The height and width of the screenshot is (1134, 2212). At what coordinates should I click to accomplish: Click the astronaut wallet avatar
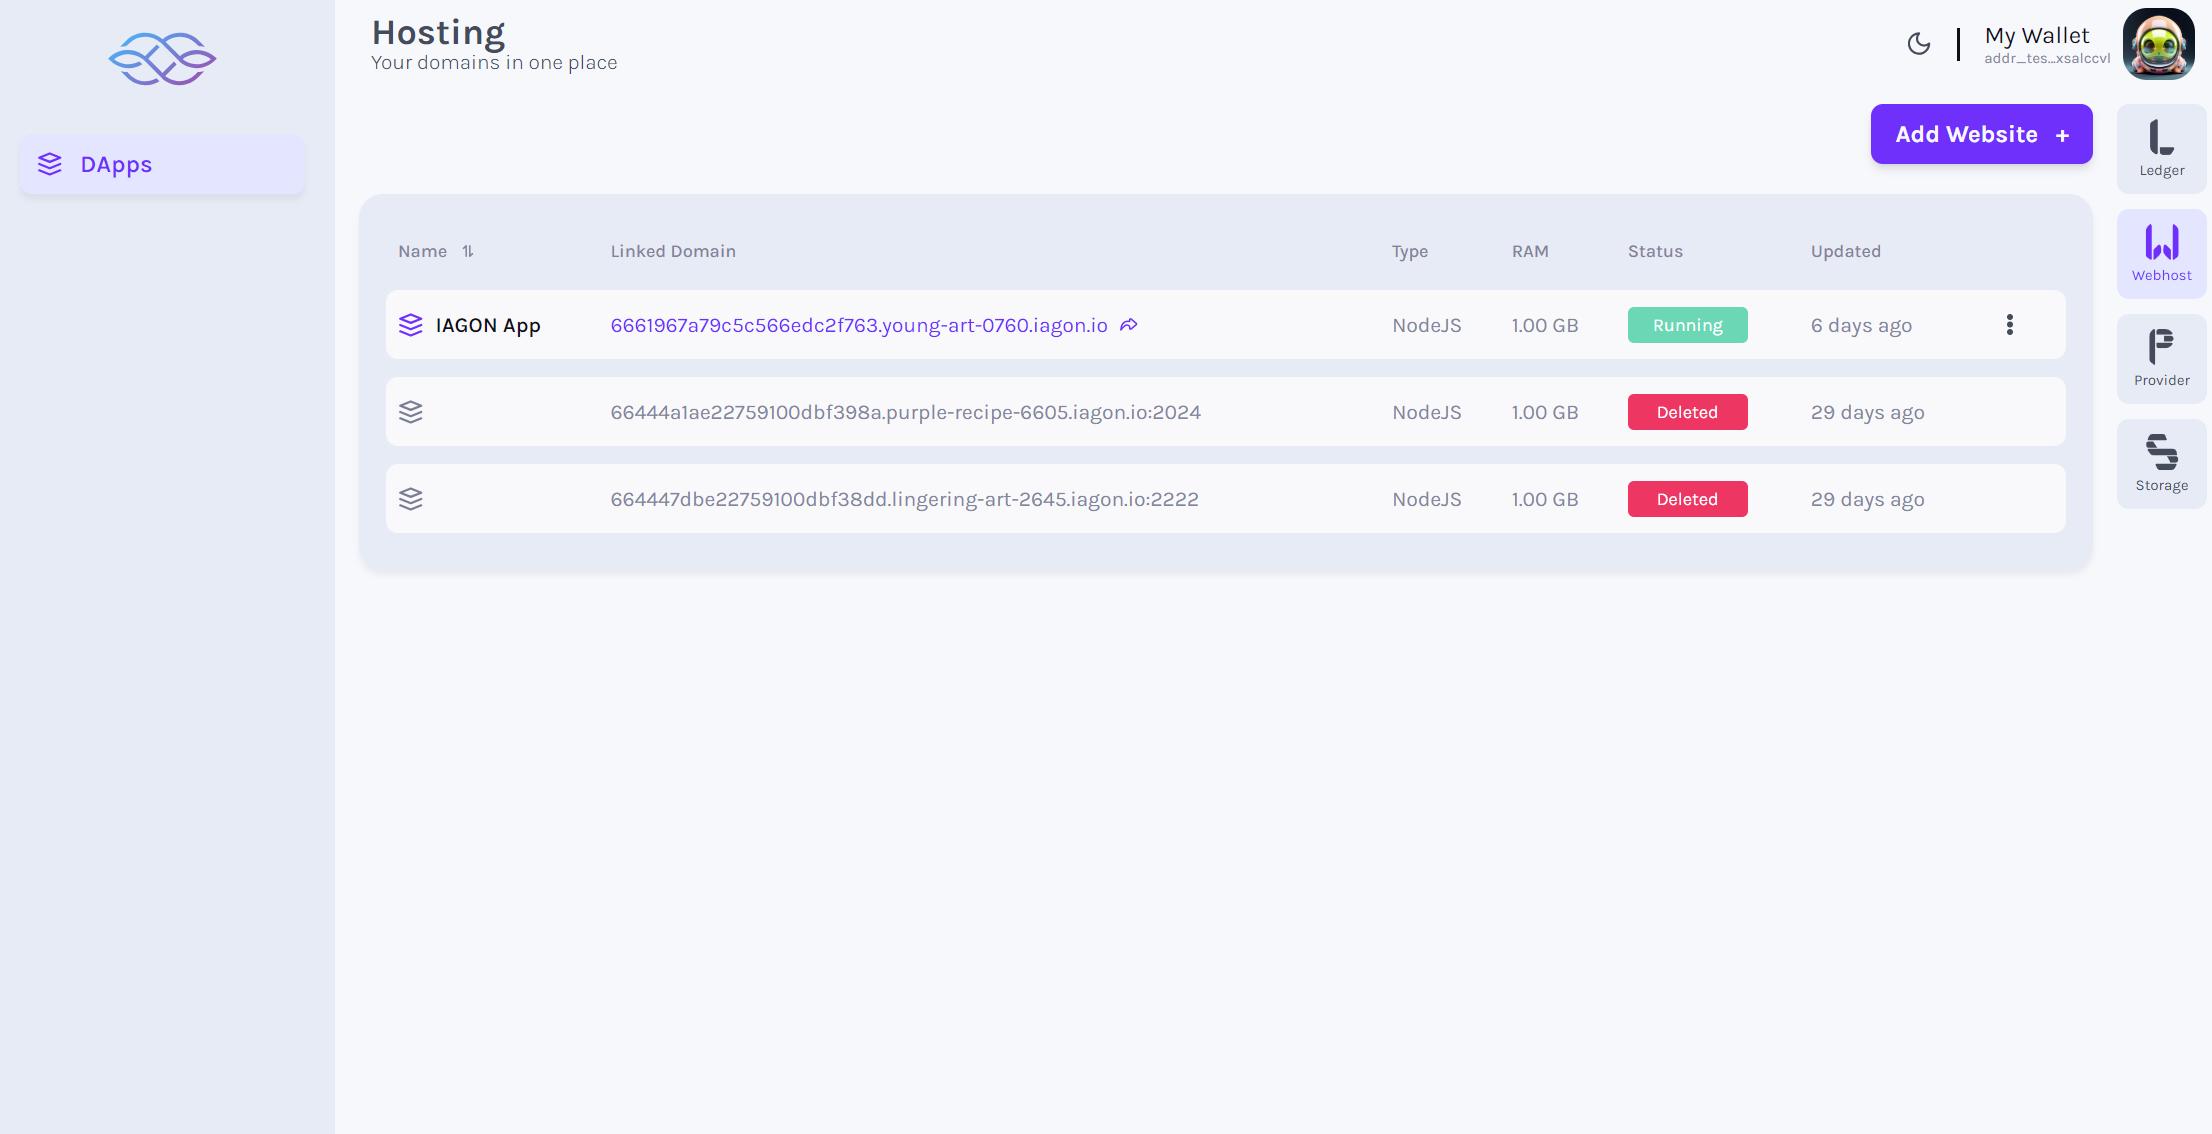[x=2158, y=44]
